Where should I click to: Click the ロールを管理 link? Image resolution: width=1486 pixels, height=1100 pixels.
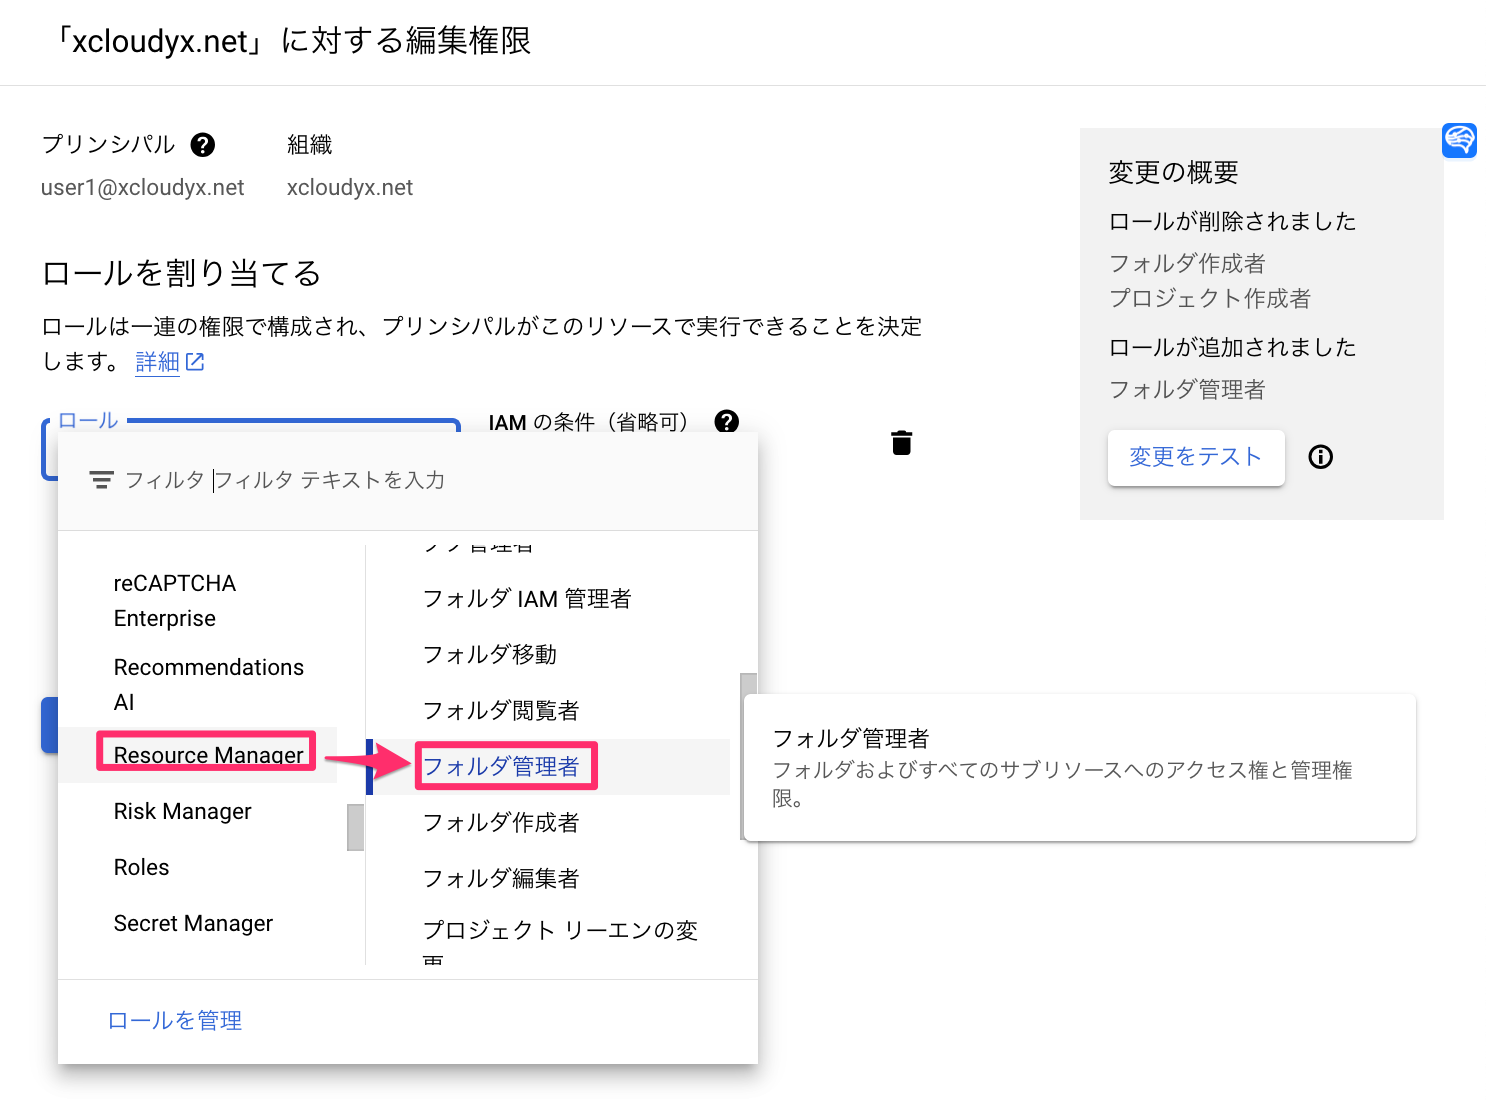pos(174,1020)
